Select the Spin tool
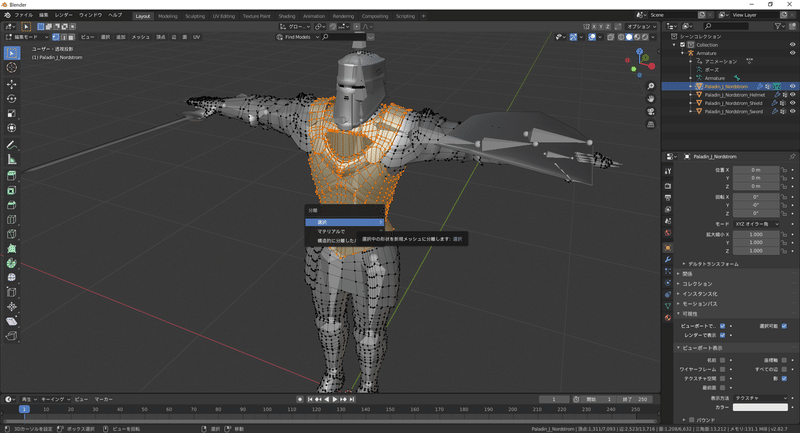 pyautogui.click(x=12, y=263)
